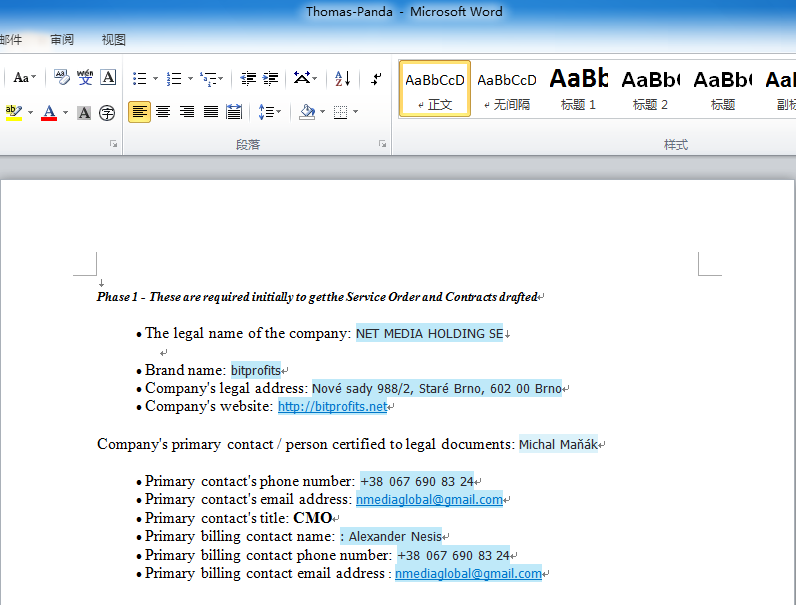This screenshot has width=796, height=605.
Task: Click the brand name bitprofits
Action: point(256,371)
